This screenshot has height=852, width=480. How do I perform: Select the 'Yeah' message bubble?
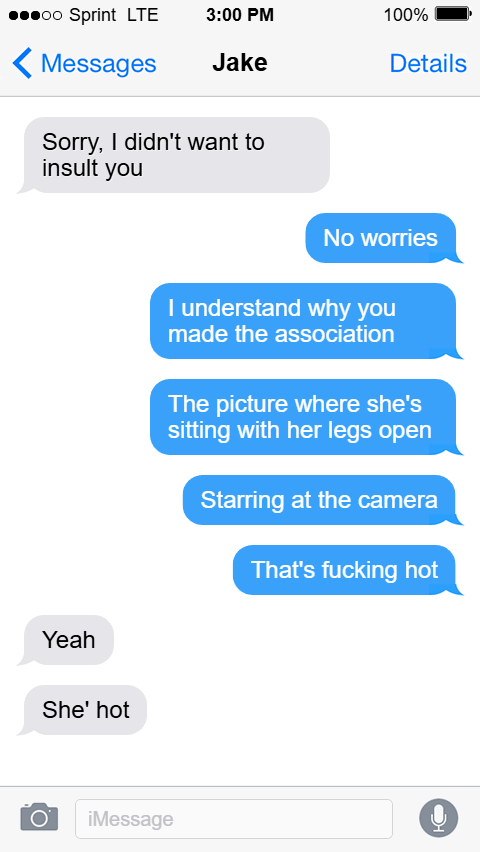[68, 640]
